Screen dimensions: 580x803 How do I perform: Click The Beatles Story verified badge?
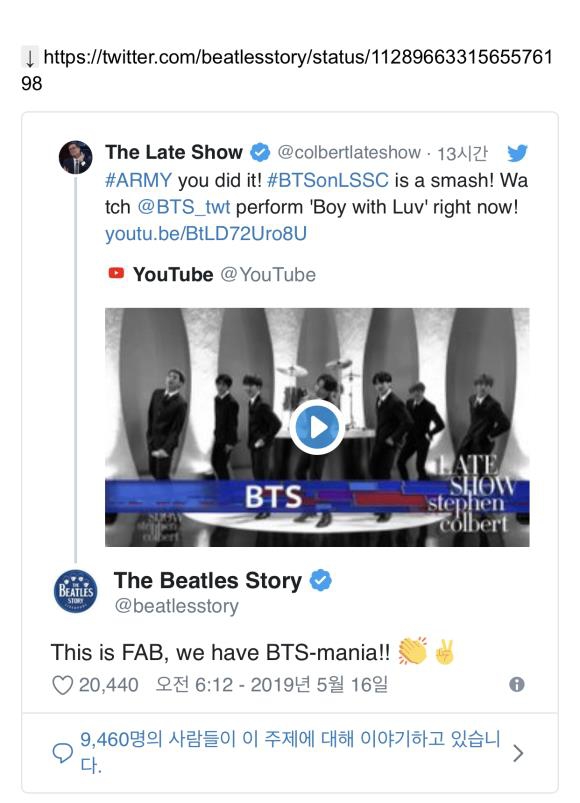click(321, 580)
